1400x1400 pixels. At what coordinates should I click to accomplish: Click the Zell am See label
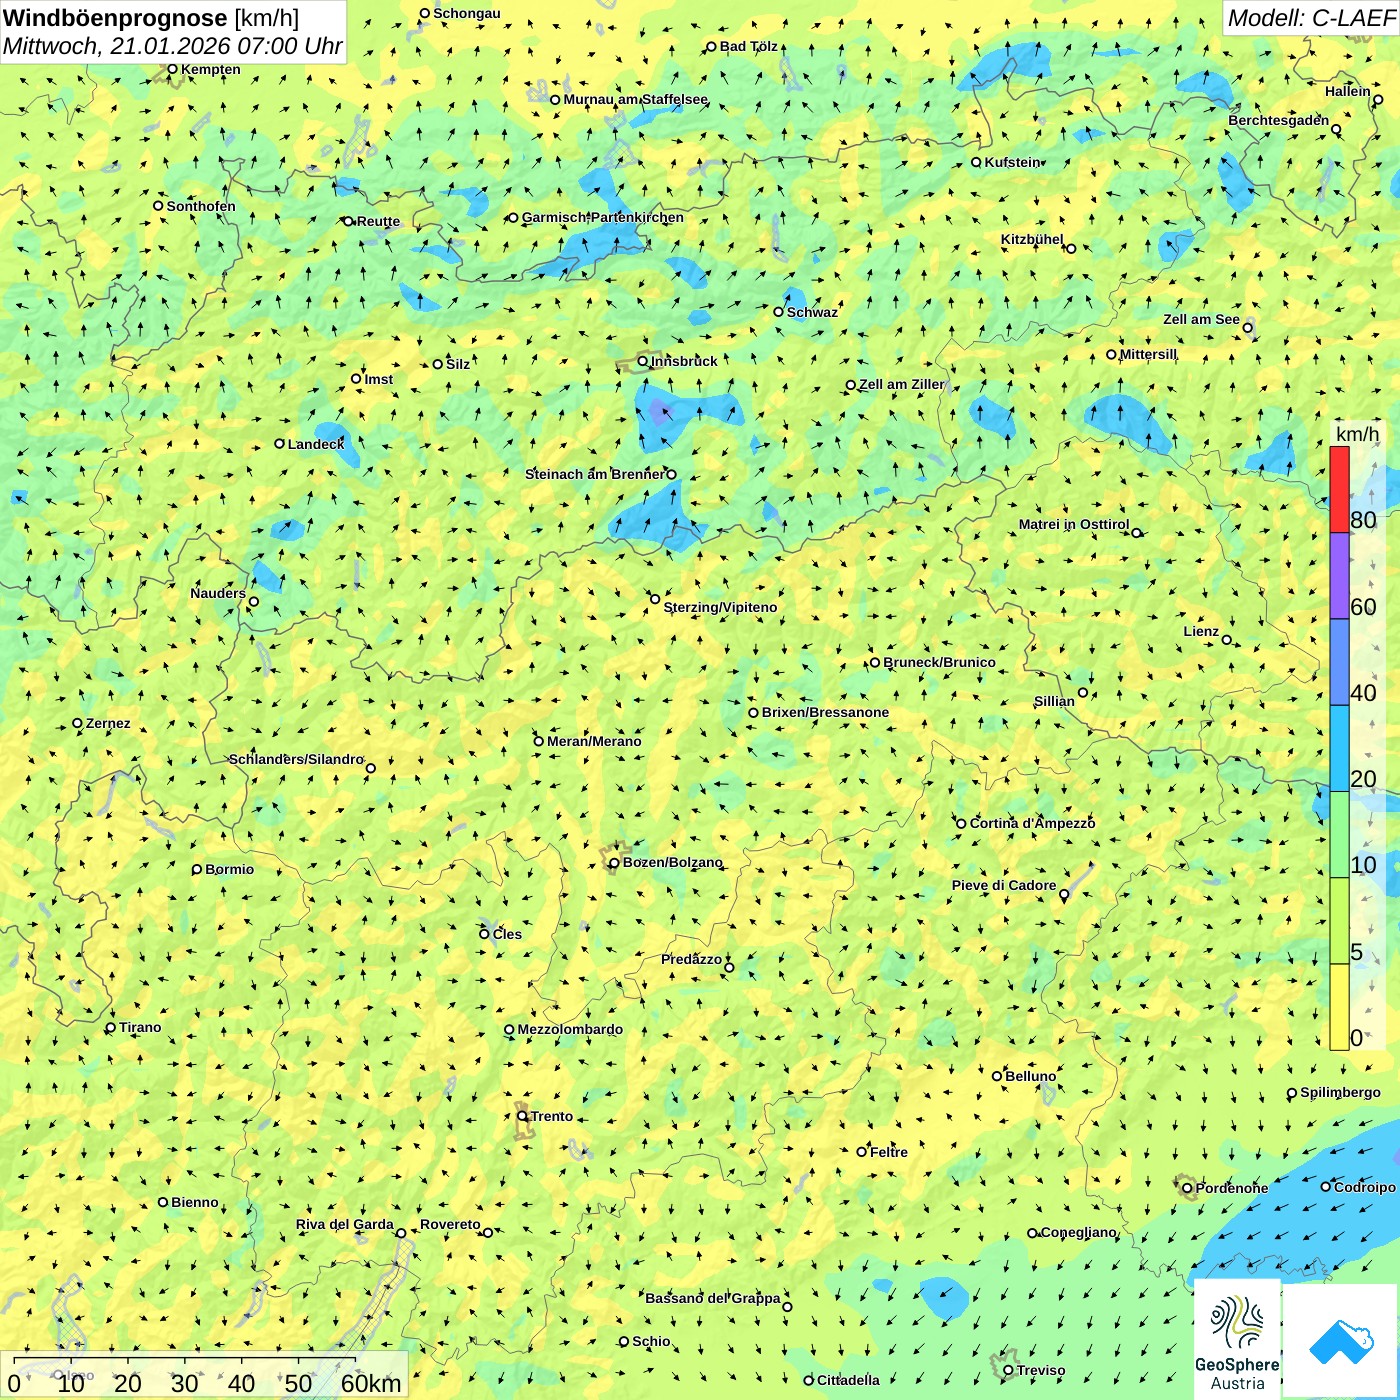click(x=1201, y=319)
